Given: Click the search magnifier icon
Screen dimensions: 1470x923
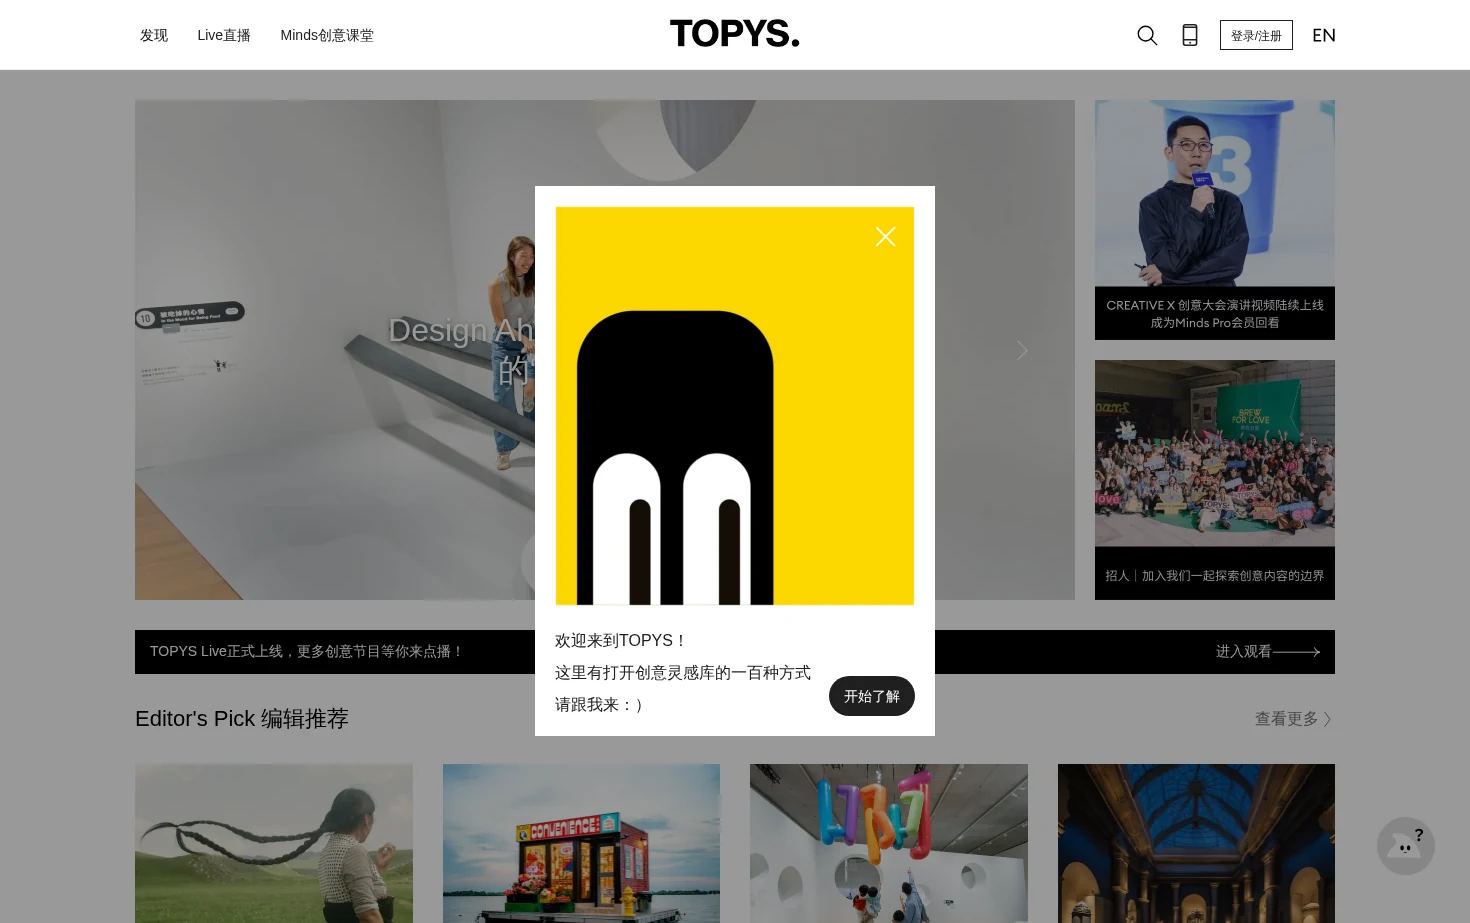Looking at the screenshot, I should coord(1147,35).
